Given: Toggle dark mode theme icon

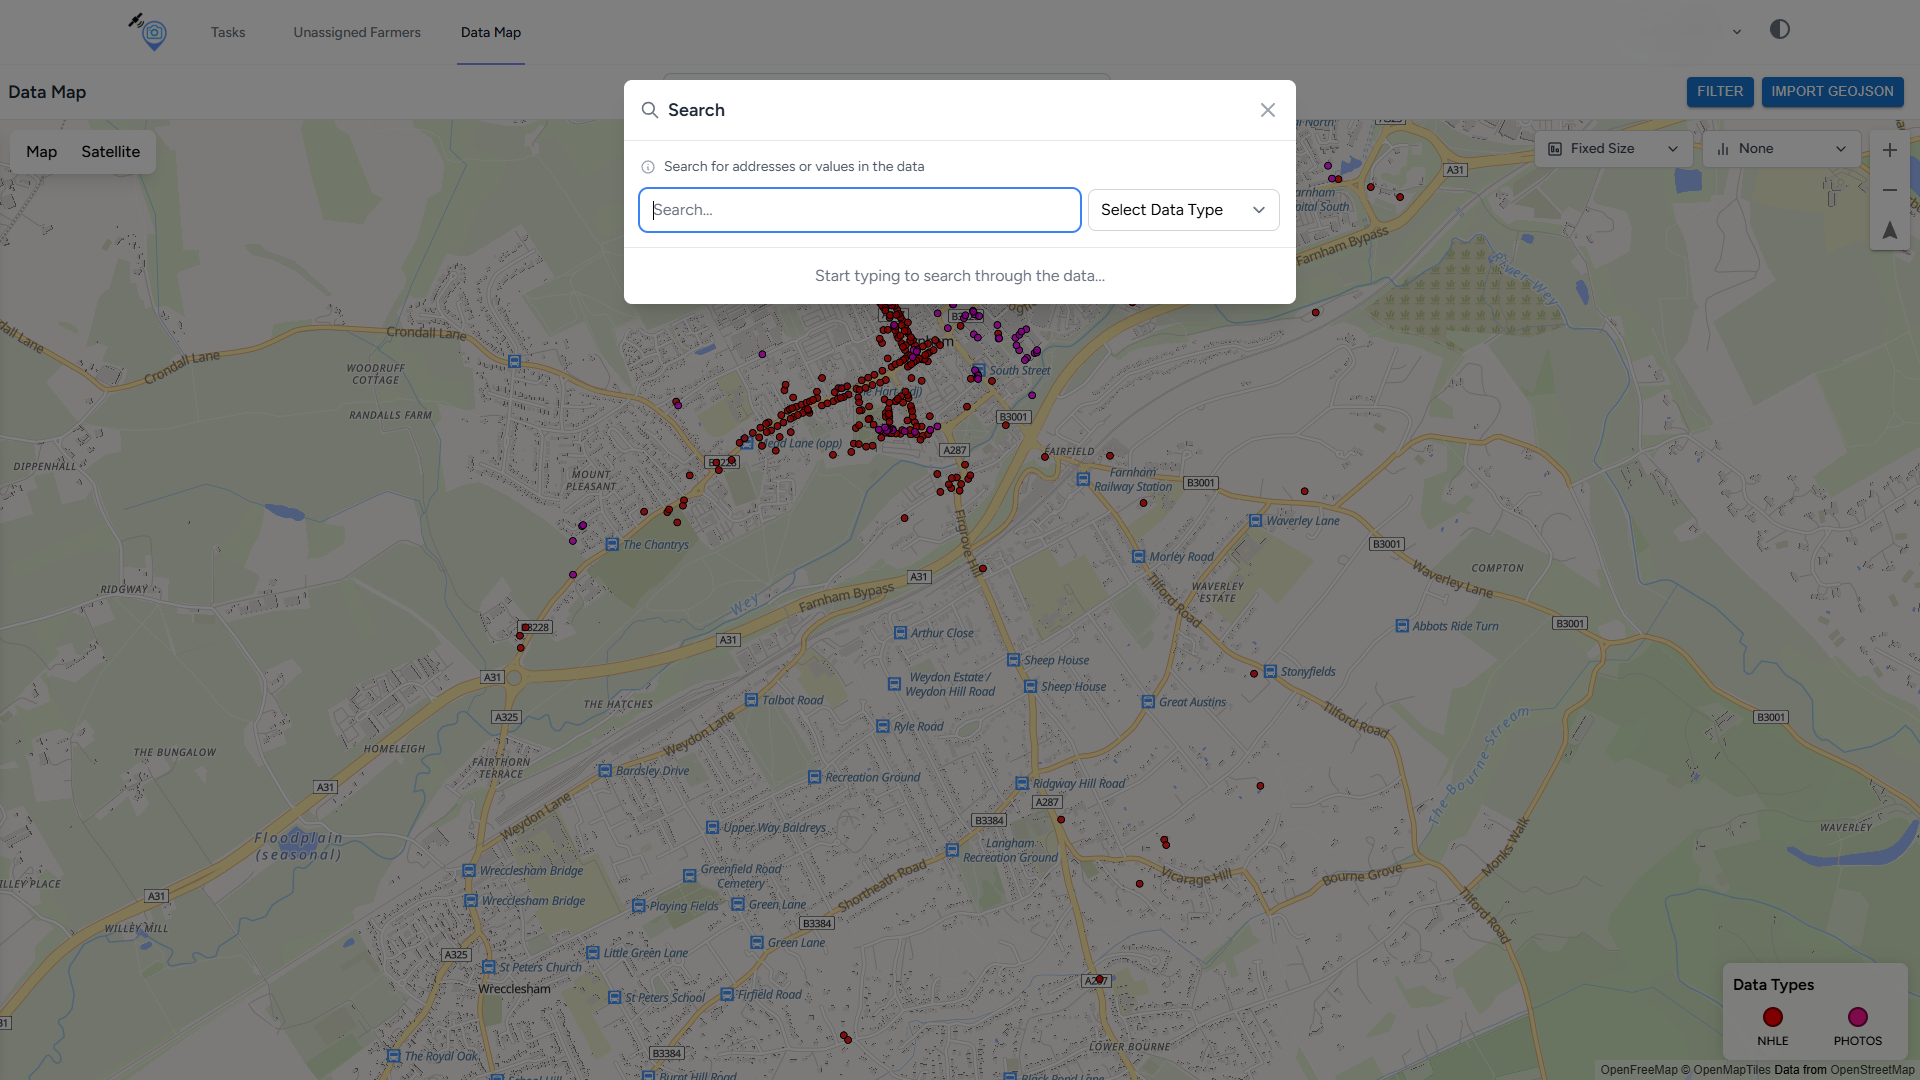Looking at the screenshot, I should [1779, 30].
